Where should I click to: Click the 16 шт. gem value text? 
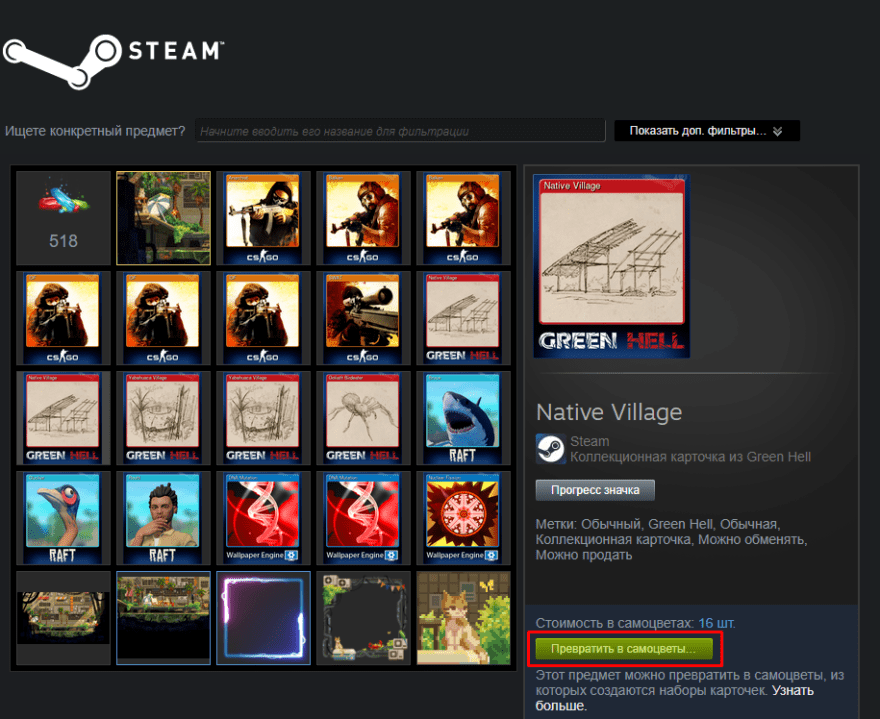click(716, 623)
